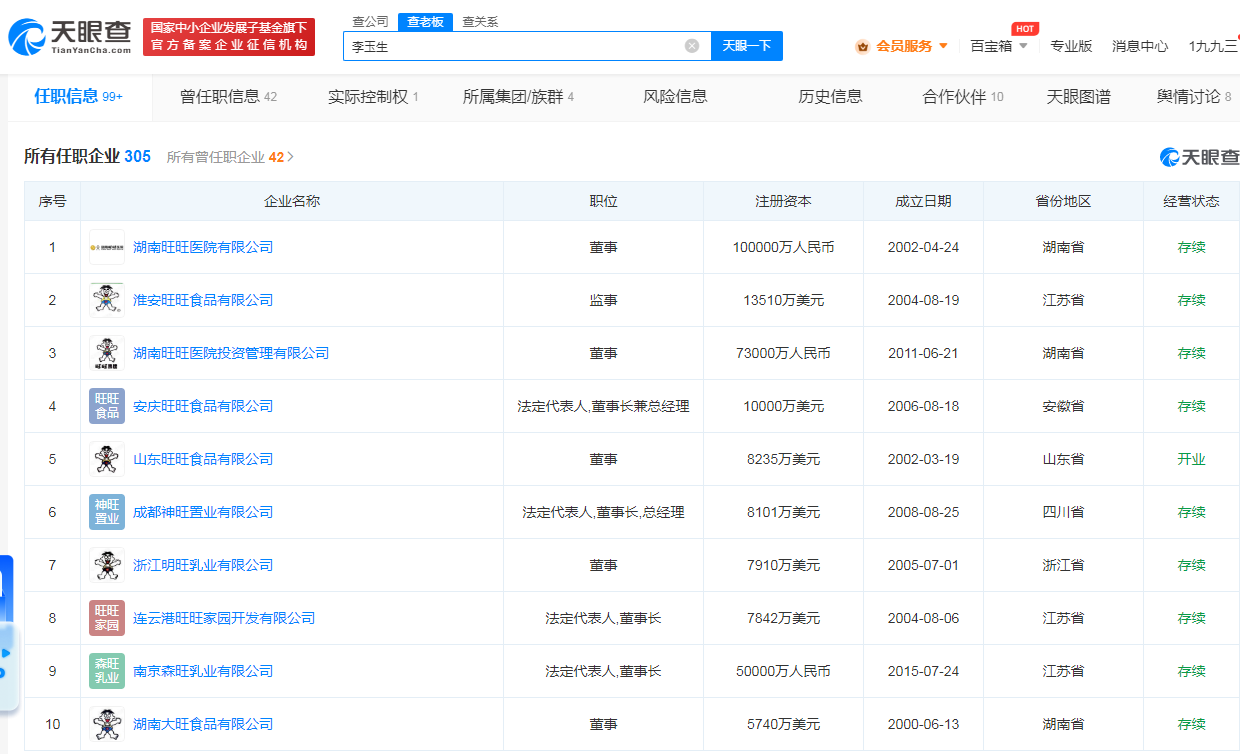Click date 2015-07-24 cell
This screenshot has height=754, width=1240.
[923, 671]
